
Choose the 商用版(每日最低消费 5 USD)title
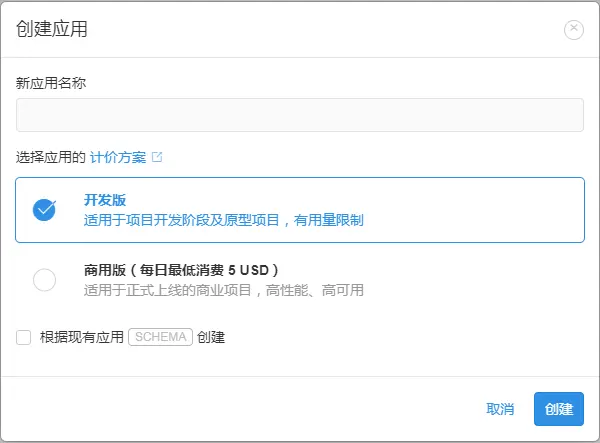[180, 270]
